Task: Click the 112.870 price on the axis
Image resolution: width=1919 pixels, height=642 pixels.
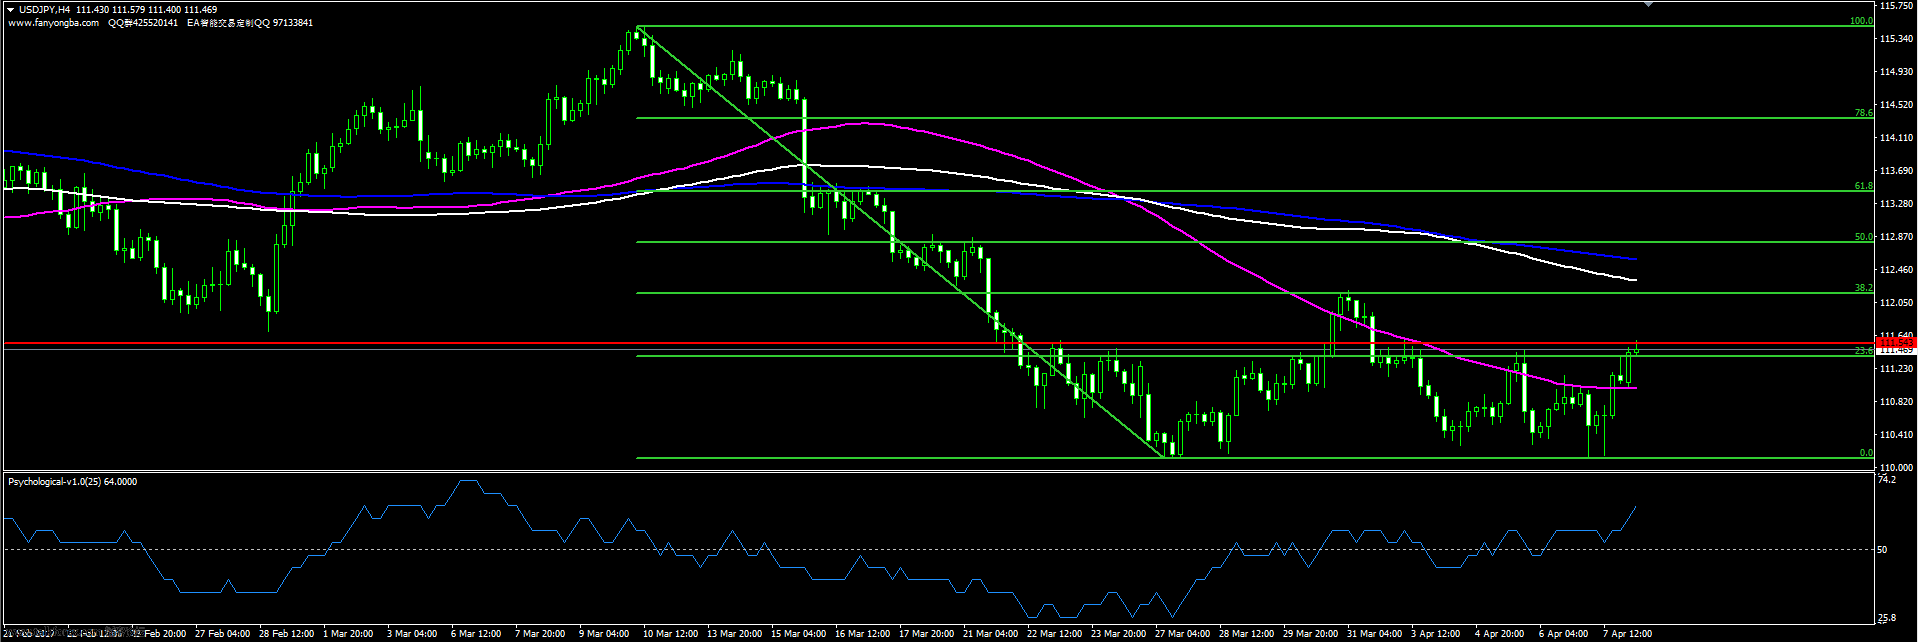Action: [1896, 237]
